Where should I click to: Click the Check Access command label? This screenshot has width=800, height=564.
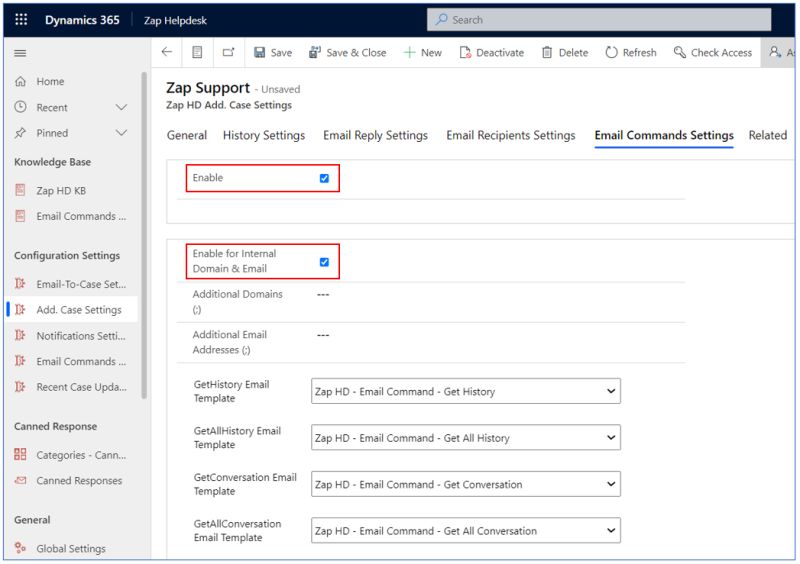[x=721, y=53]
